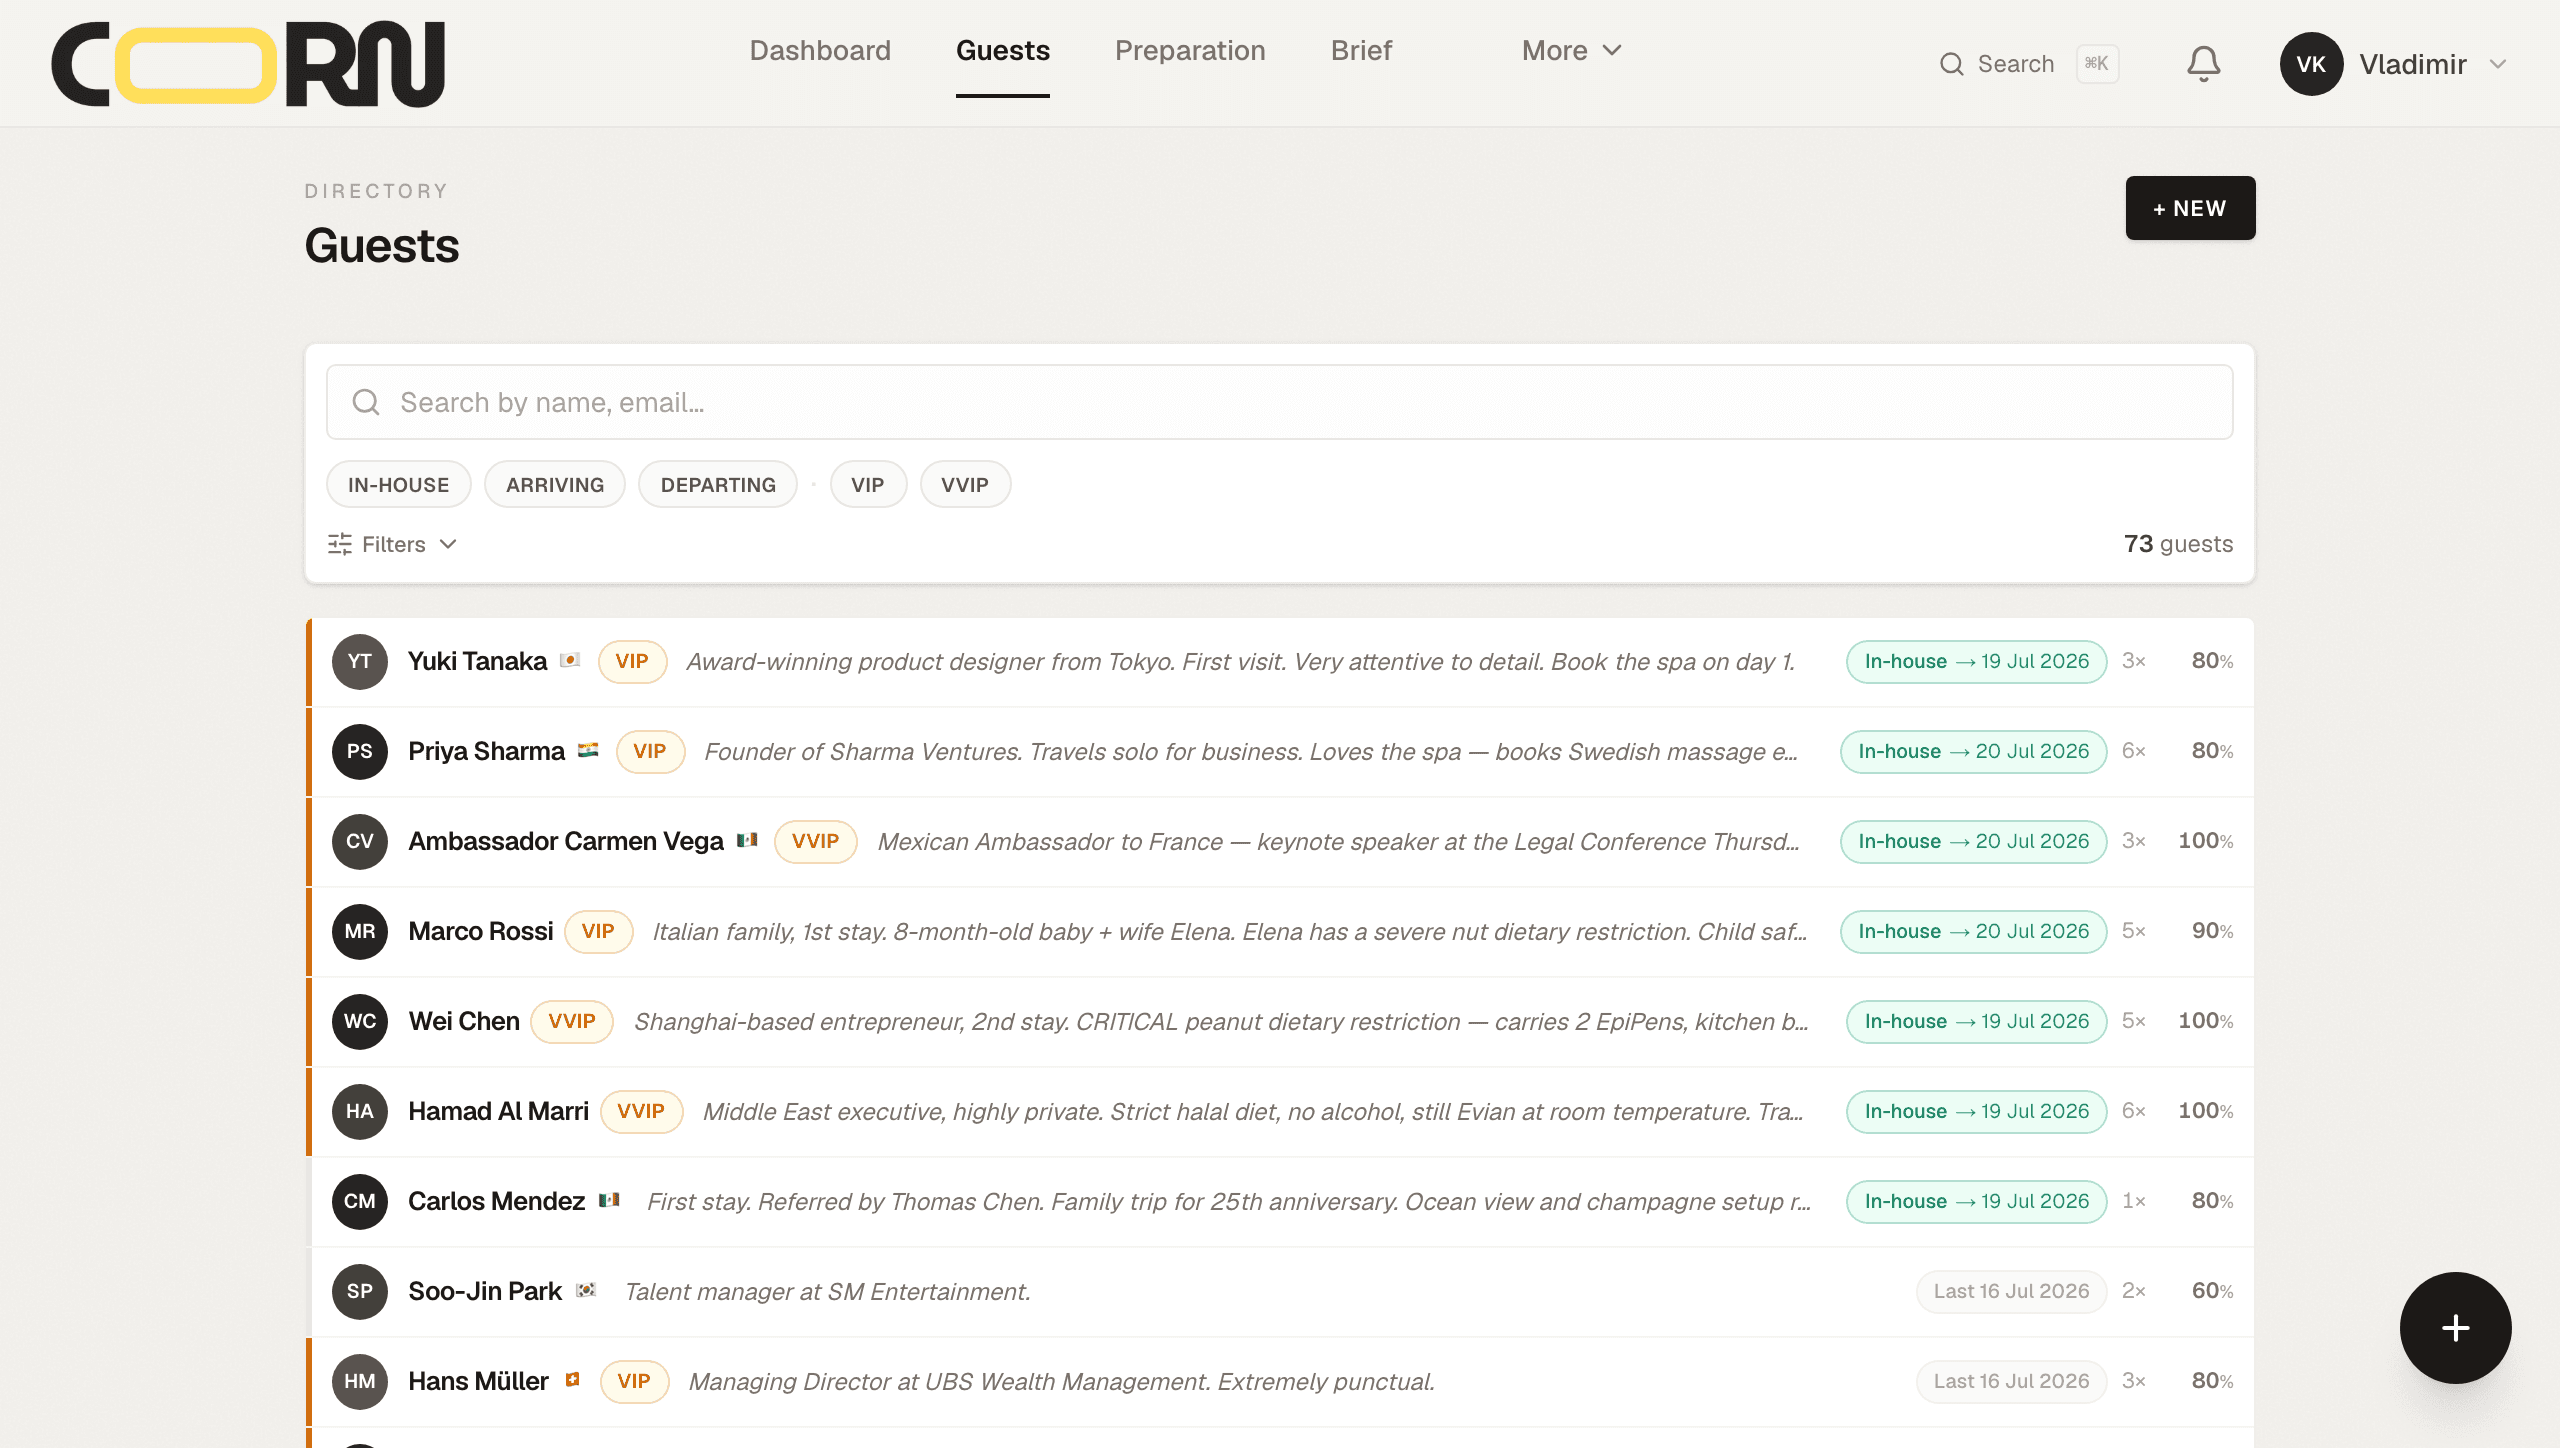The image size is (2560, 1448).
Task: Click flag next to Carlos Mendez
Action: pos(609,1200)
